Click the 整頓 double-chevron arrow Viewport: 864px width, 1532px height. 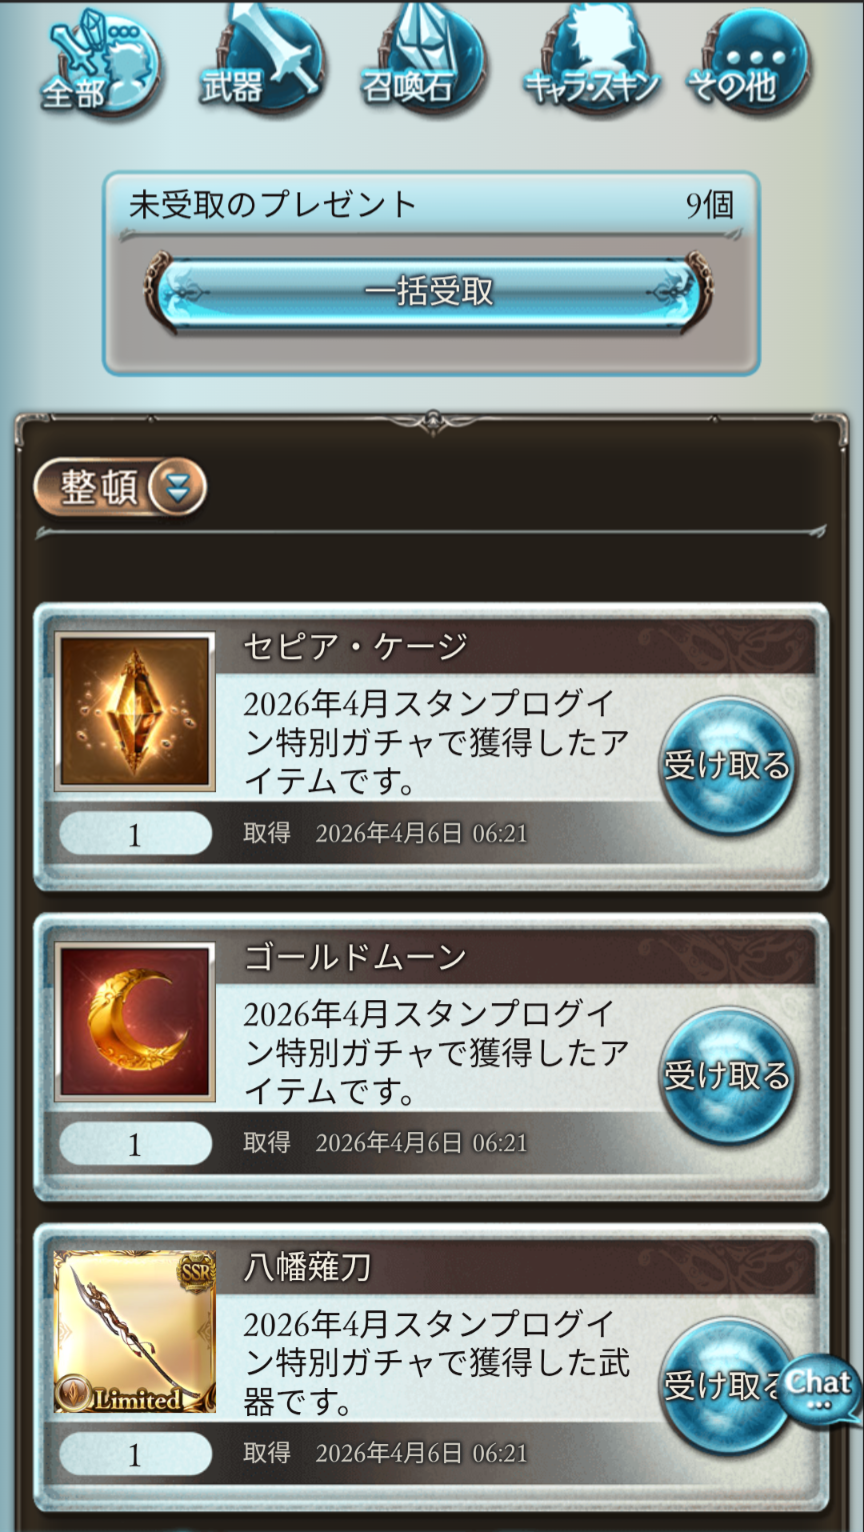(x=177, y=488)
